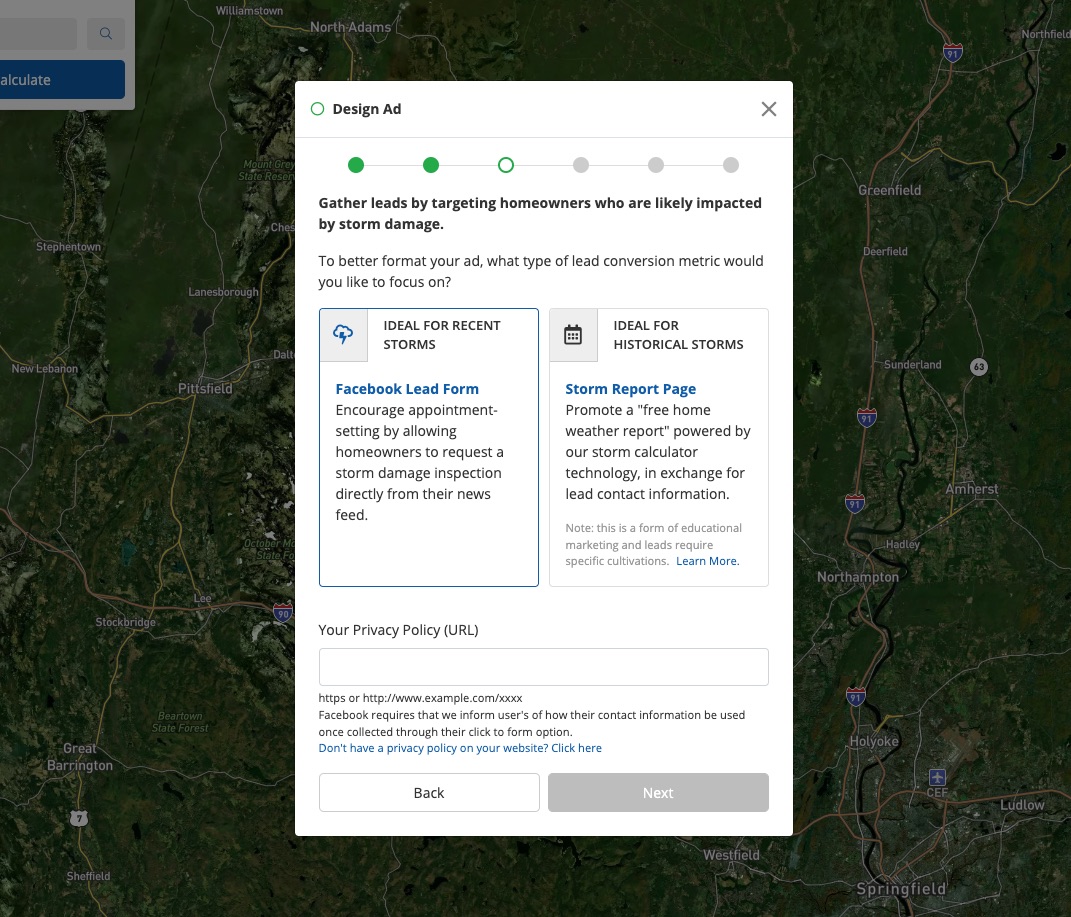
Task: Focus the Privacy Policy URL field
Action: coord(543,667)
